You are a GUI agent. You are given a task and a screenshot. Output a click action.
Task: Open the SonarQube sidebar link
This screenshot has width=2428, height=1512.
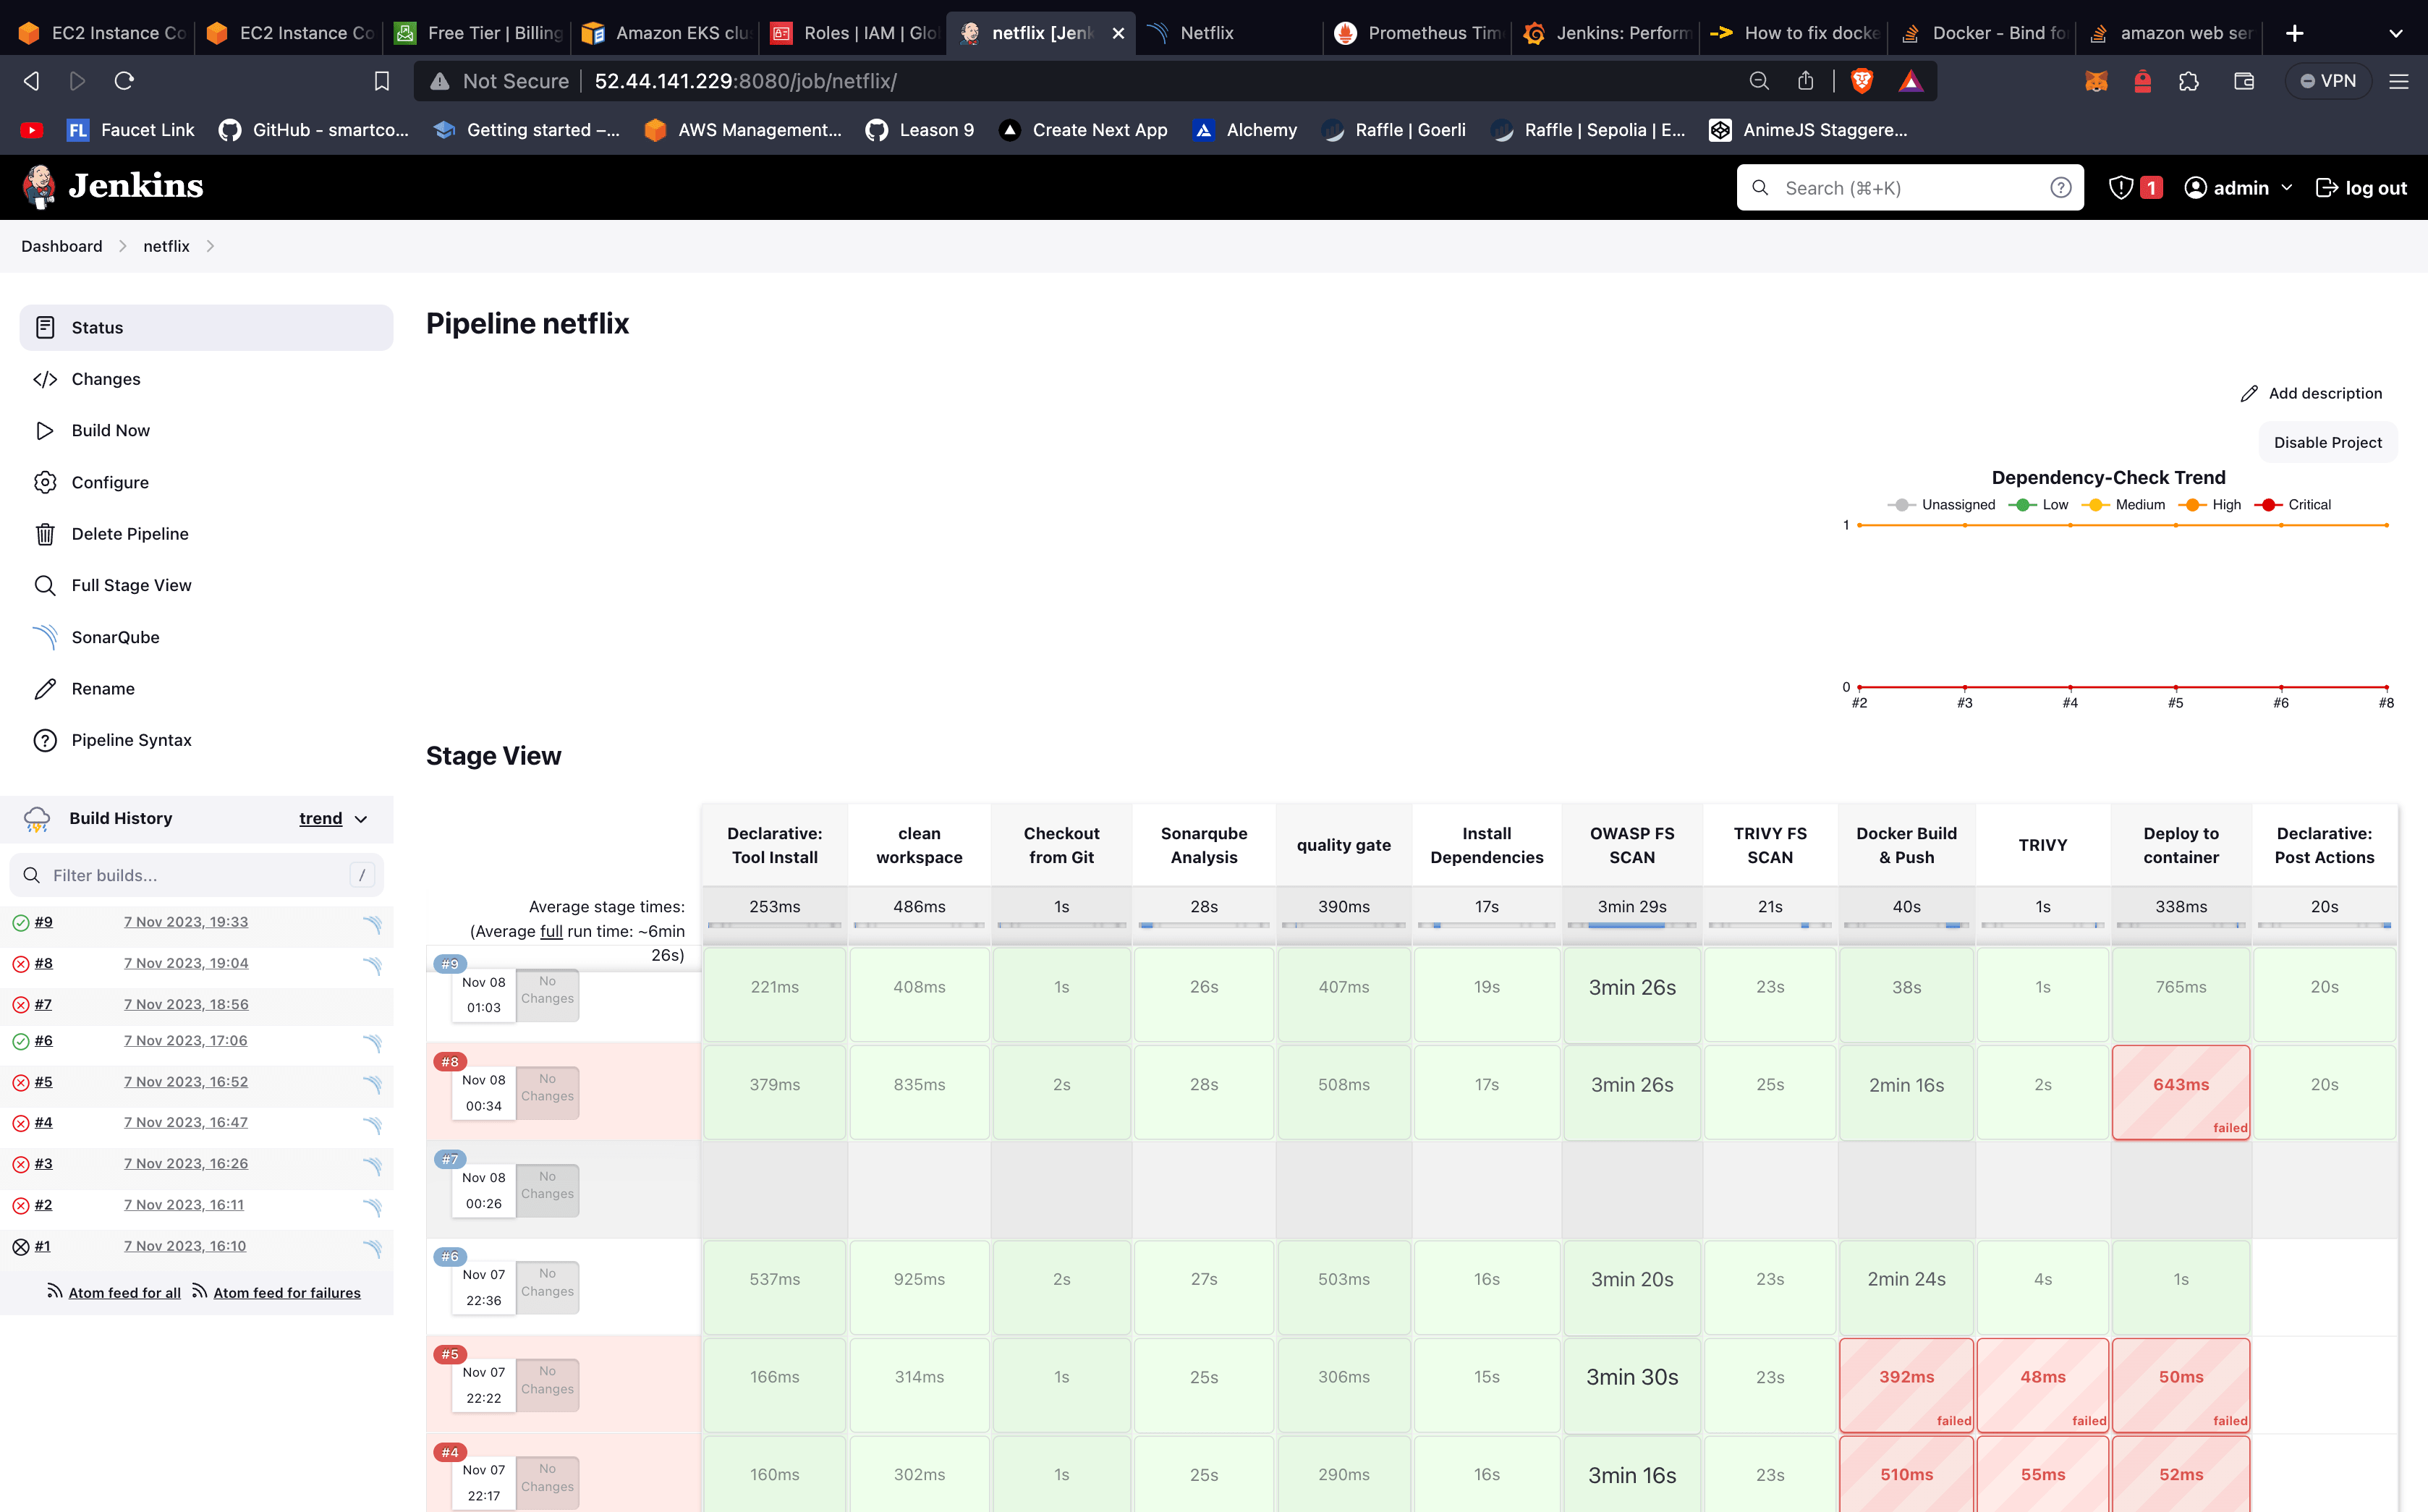tap(206, 637)
